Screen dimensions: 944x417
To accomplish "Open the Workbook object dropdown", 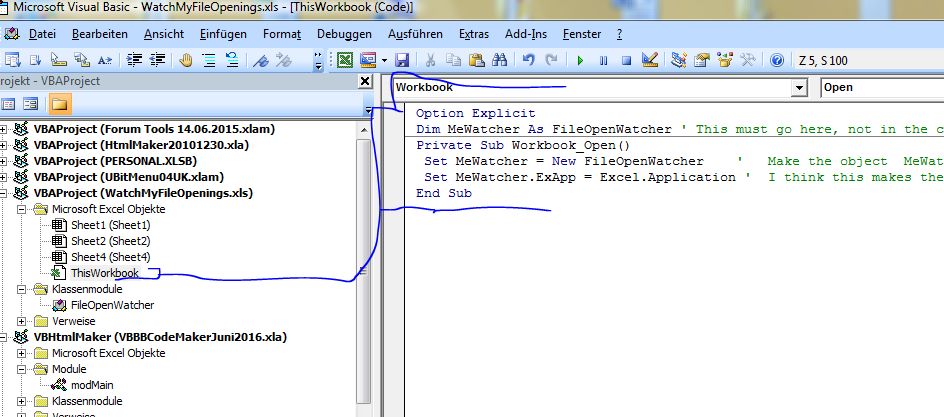I will click(799, 88).
